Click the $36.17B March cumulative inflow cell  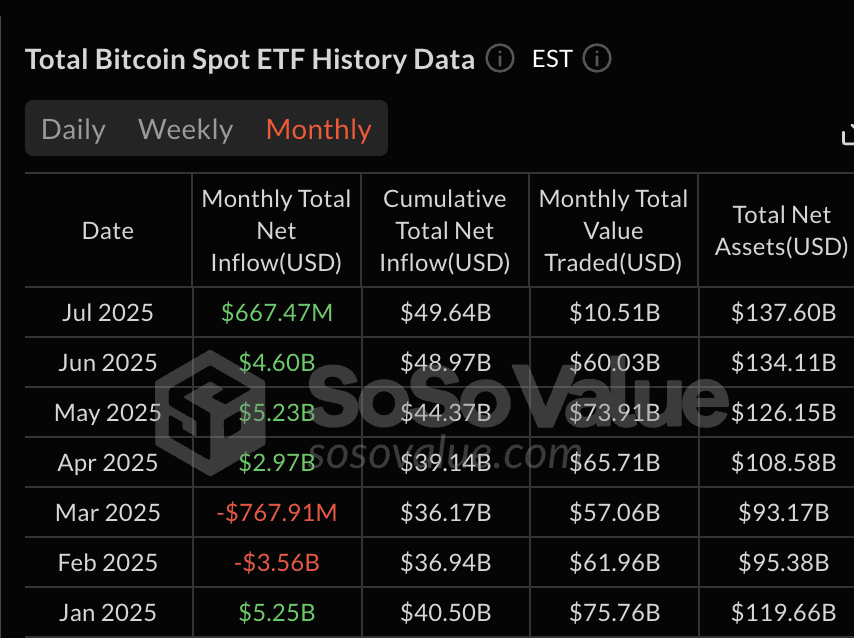pyautogui.click(x=446, y=513)
